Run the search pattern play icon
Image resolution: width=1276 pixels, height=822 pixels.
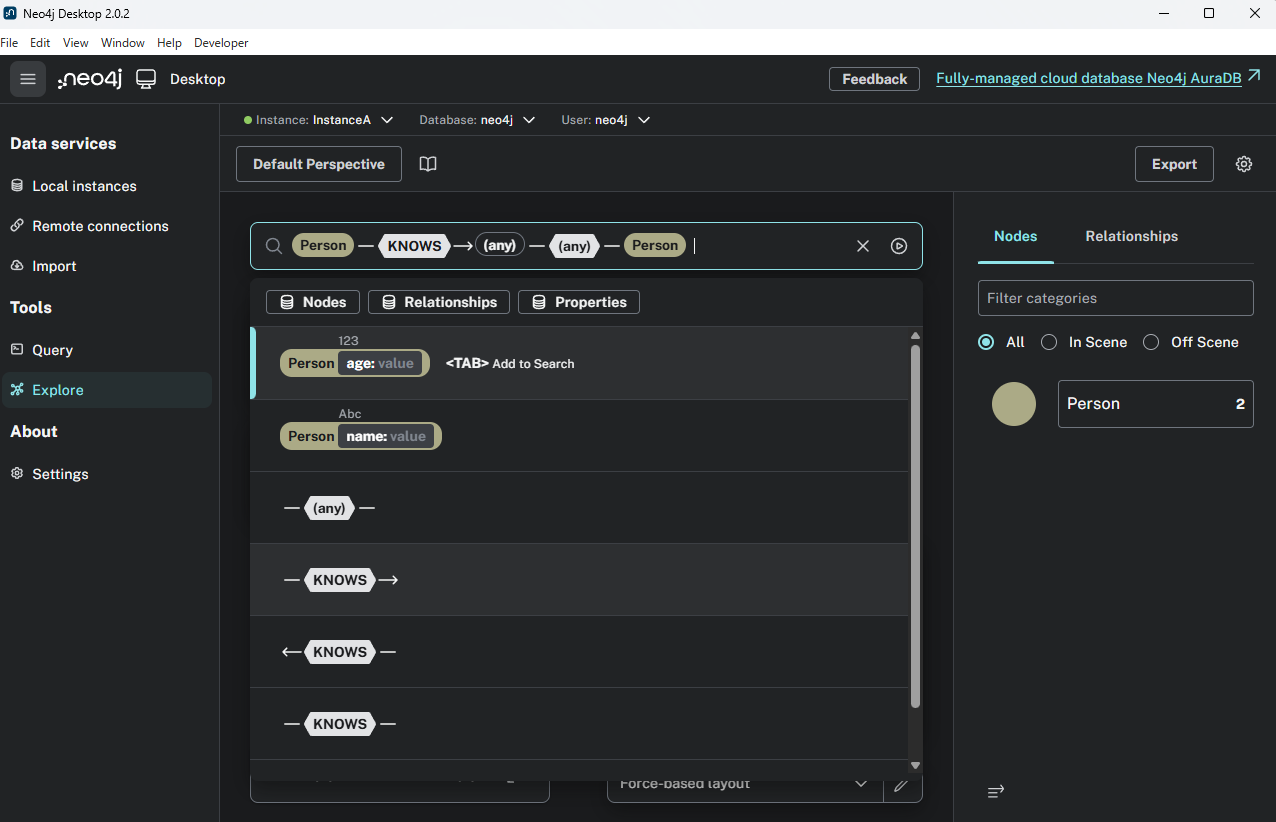(899, 246)
